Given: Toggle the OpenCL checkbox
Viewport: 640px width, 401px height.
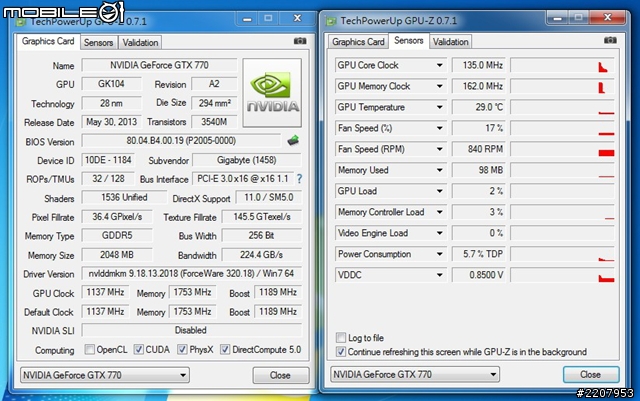Looking at the screenshot, I should pos(89,350).
